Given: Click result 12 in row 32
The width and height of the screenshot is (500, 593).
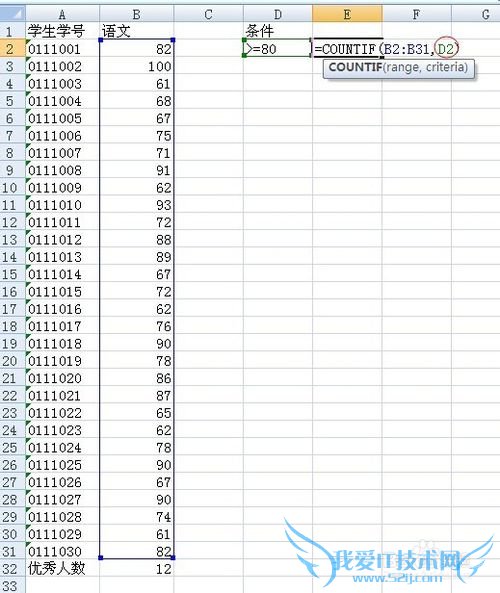Looking at the screenshot, I should pyautogui.click(x=137, y=569).
